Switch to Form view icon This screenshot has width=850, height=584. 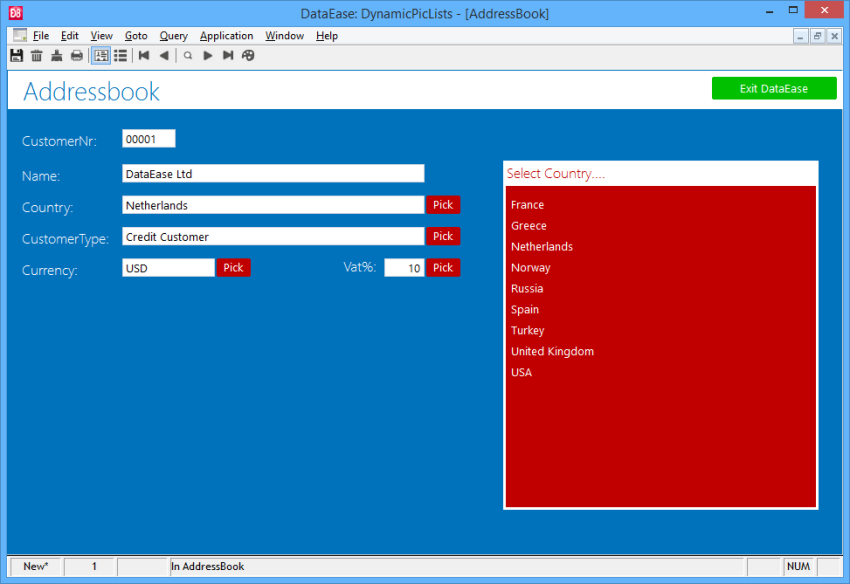point(101,55)
